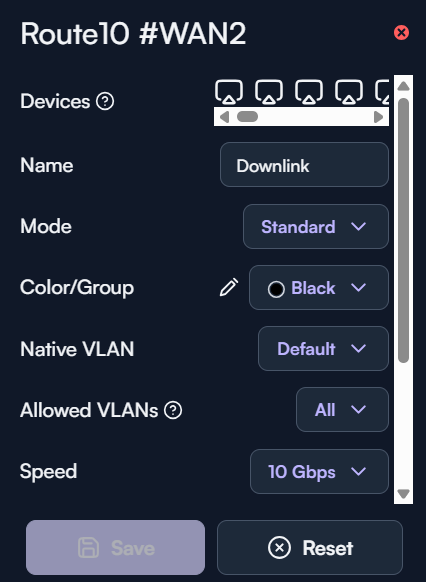
Task: Click the vertical scrollbar down arrow
Action: tap(403, 494)
